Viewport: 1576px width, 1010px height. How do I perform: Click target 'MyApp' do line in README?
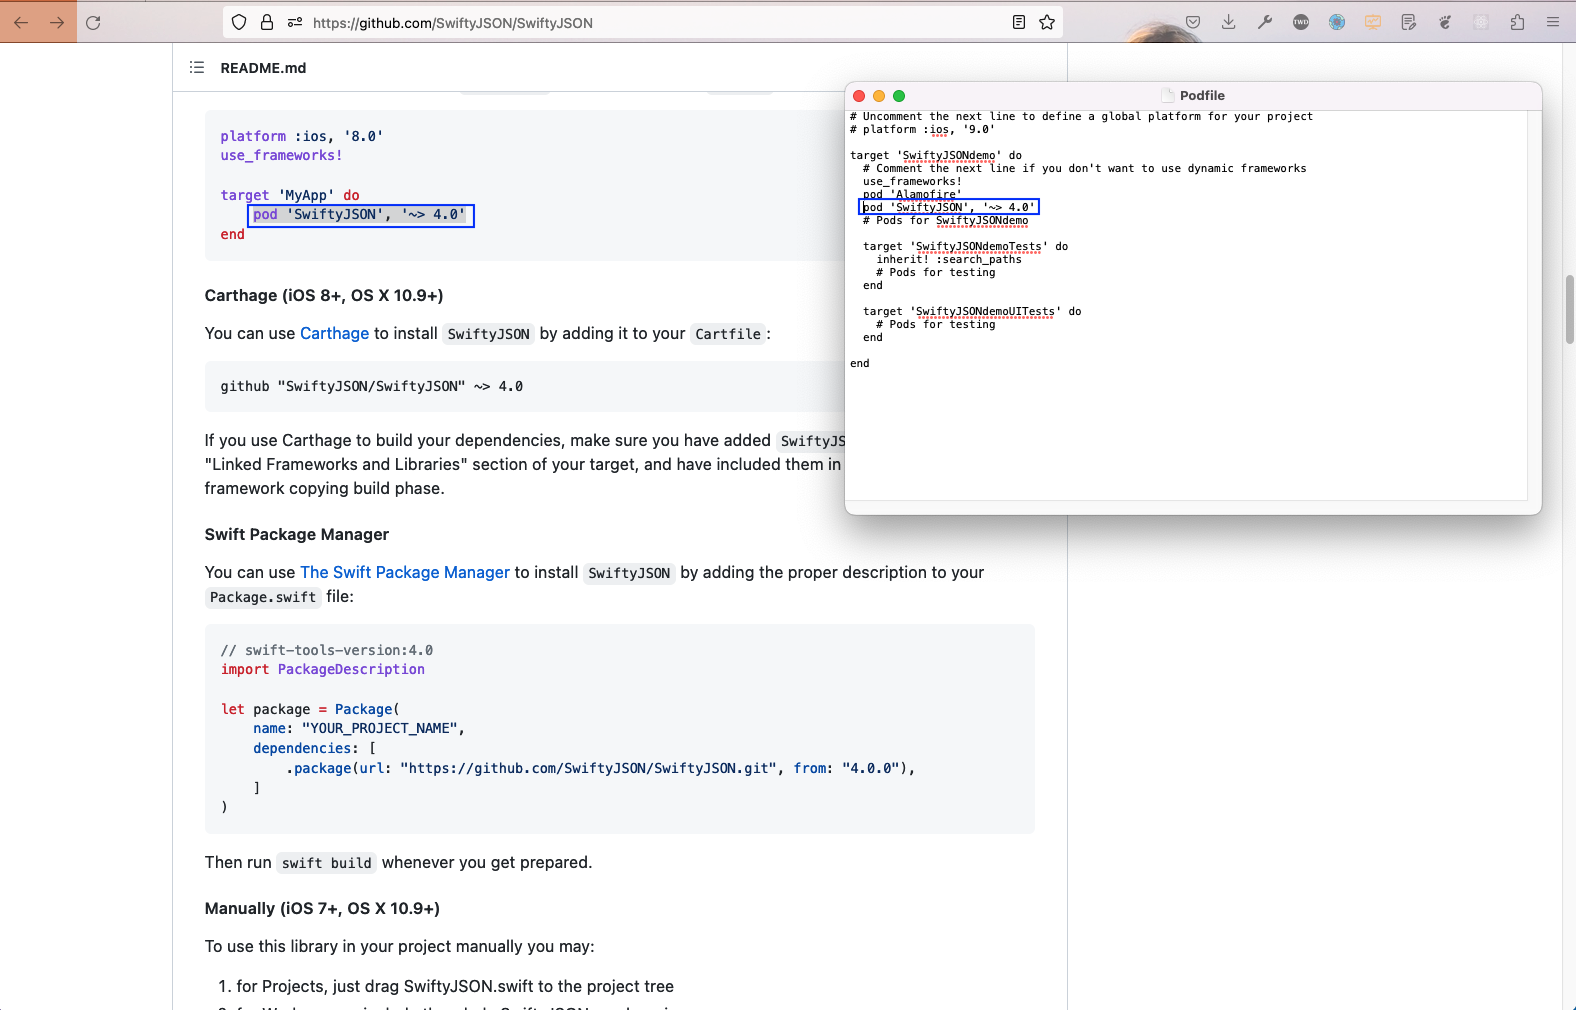[x=290, y=195]
